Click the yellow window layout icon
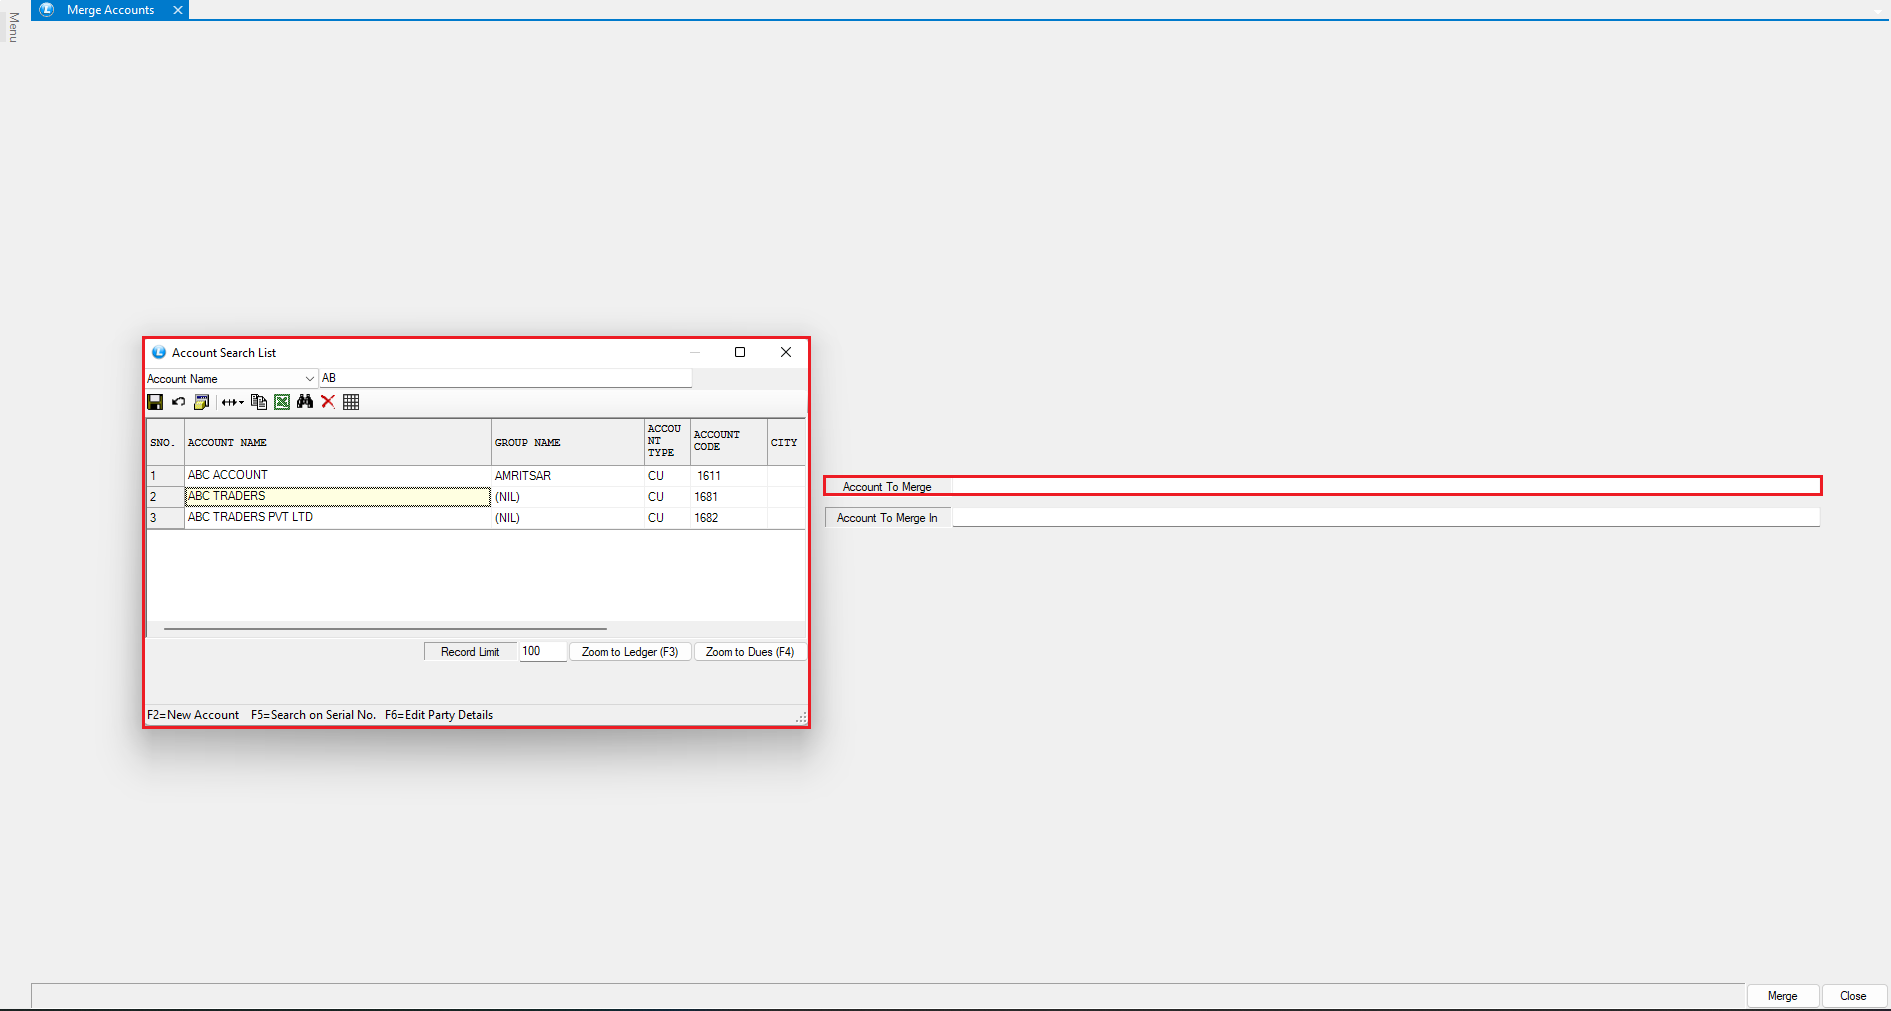The height and width of the screenshot is (1011, 1891). [x=201, y=402]
